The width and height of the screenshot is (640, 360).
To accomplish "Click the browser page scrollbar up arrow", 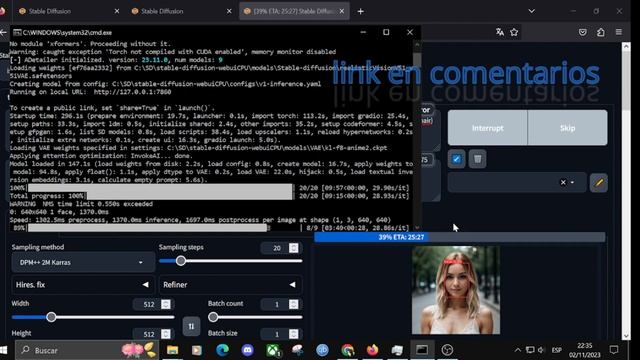I will (626, 47).
